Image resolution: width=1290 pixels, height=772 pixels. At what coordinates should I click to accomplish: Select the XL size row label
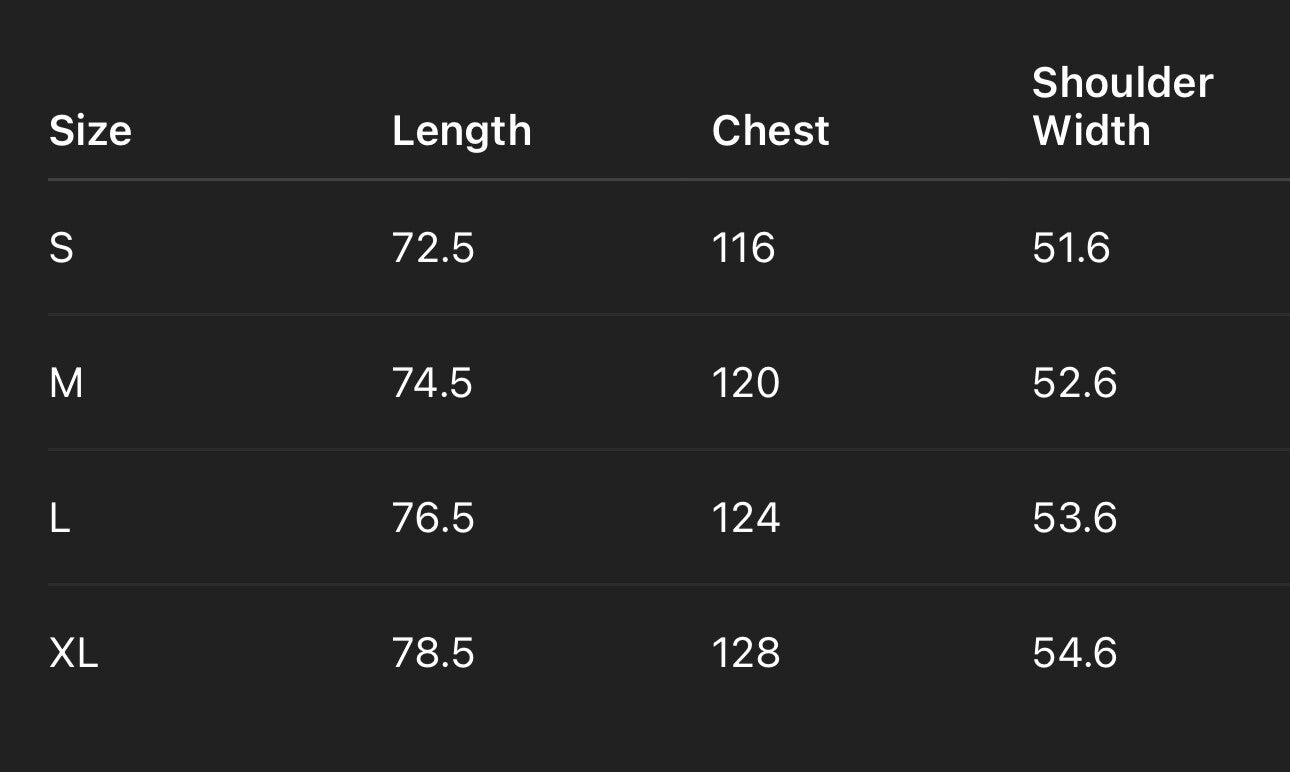coord(74,653)
